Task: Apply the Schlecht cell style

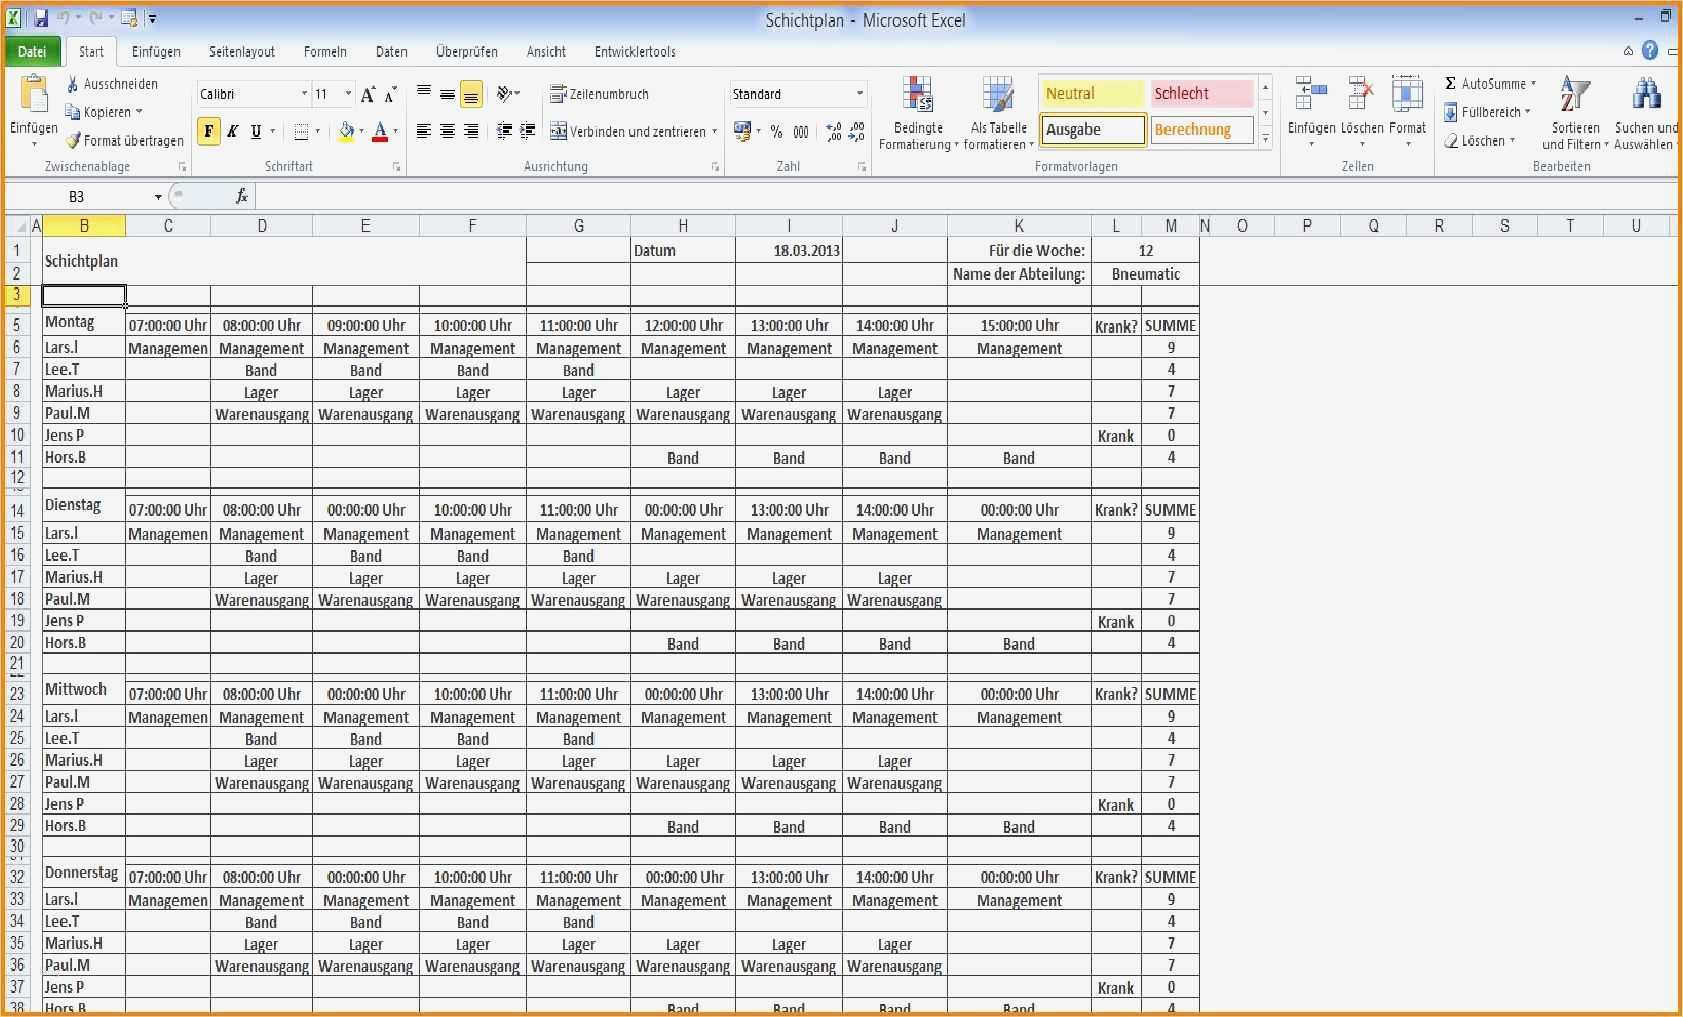Action: click(1201, 94)
